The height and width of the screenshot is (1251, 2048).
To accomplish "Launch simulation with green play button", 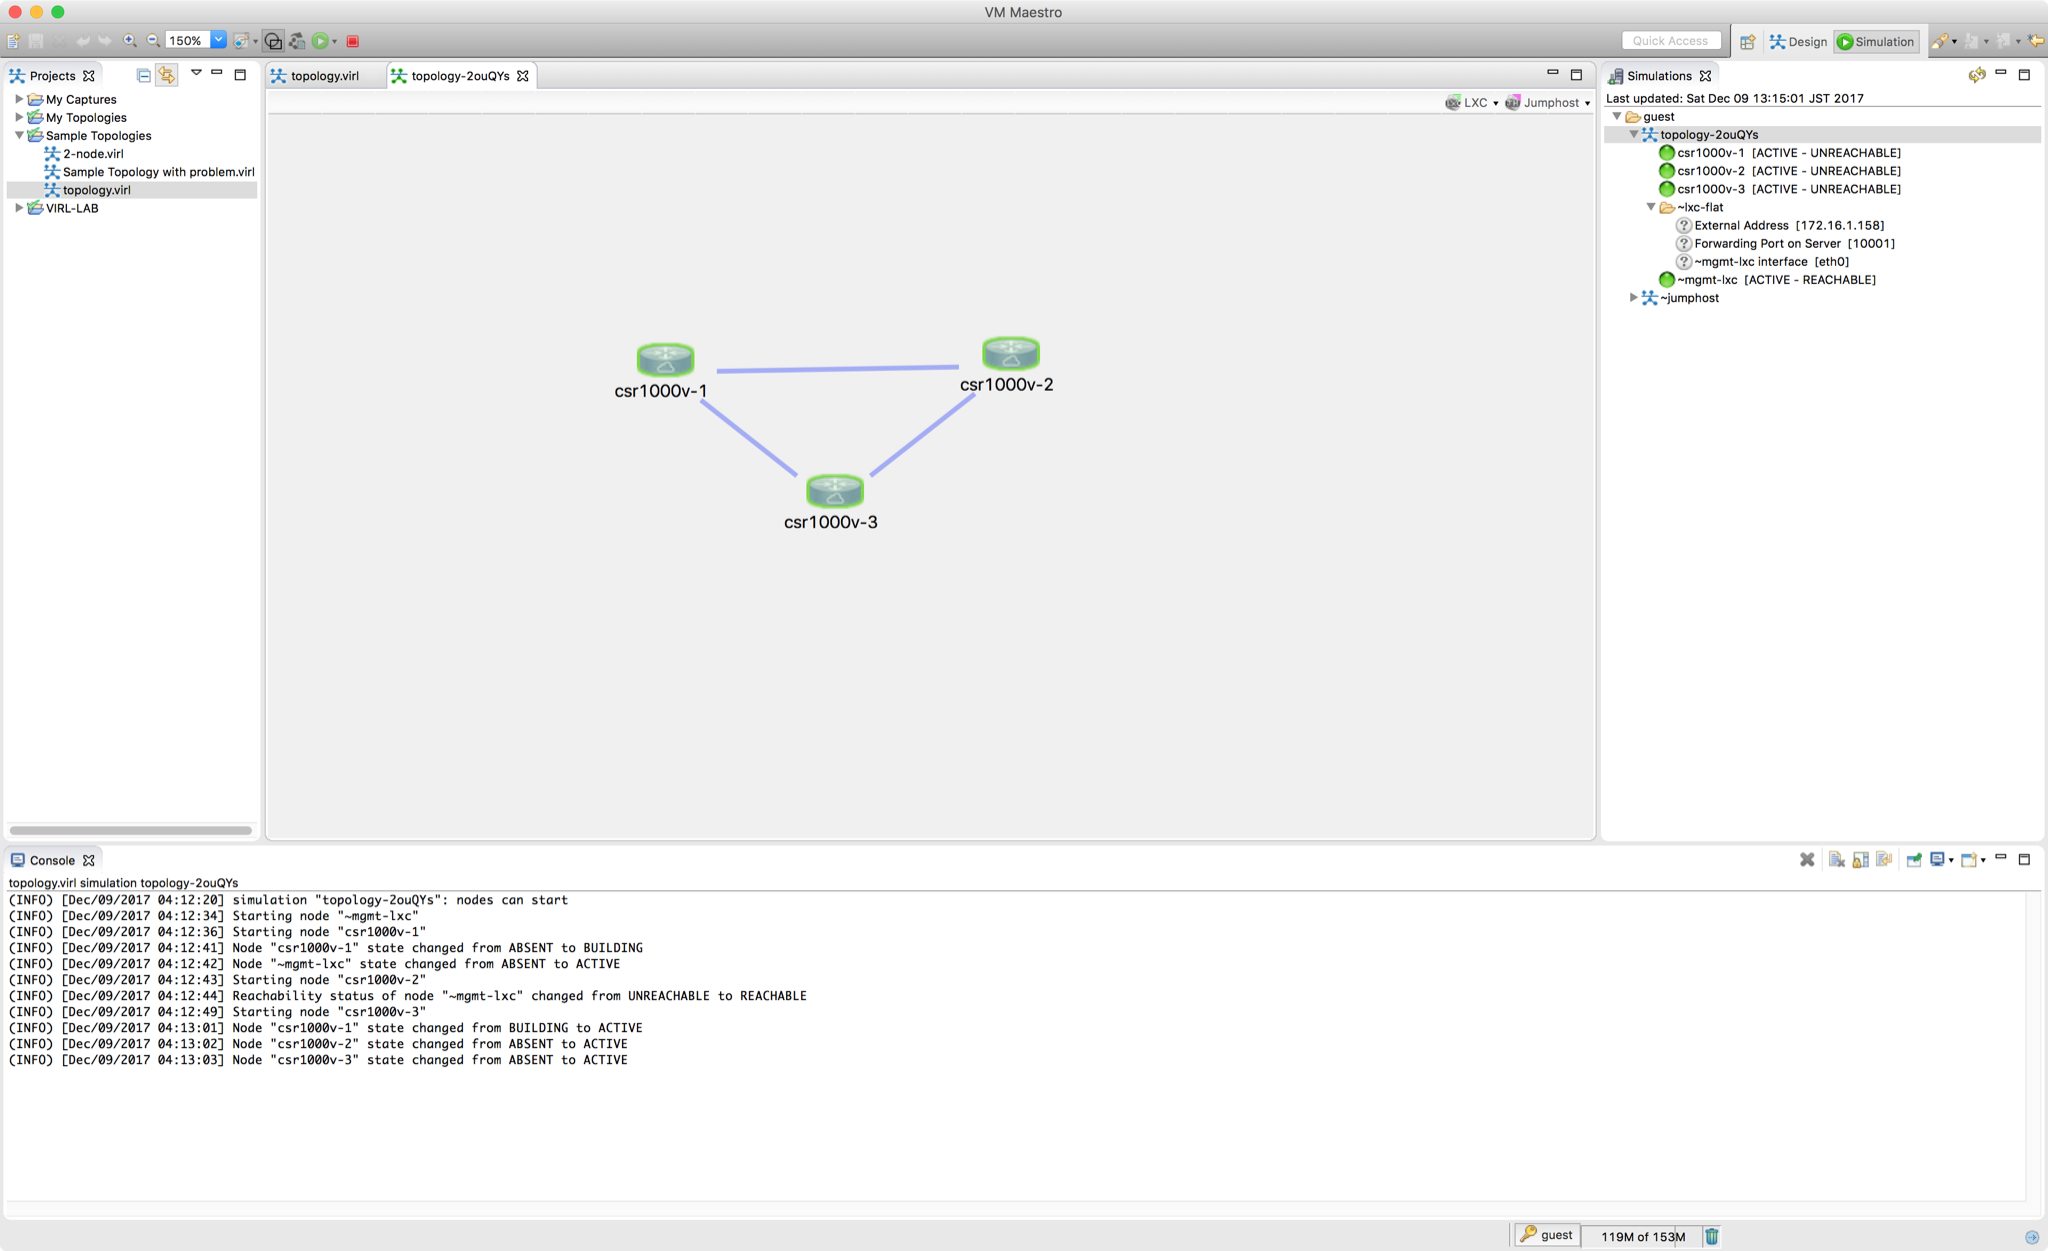I will tap(320, 41).
